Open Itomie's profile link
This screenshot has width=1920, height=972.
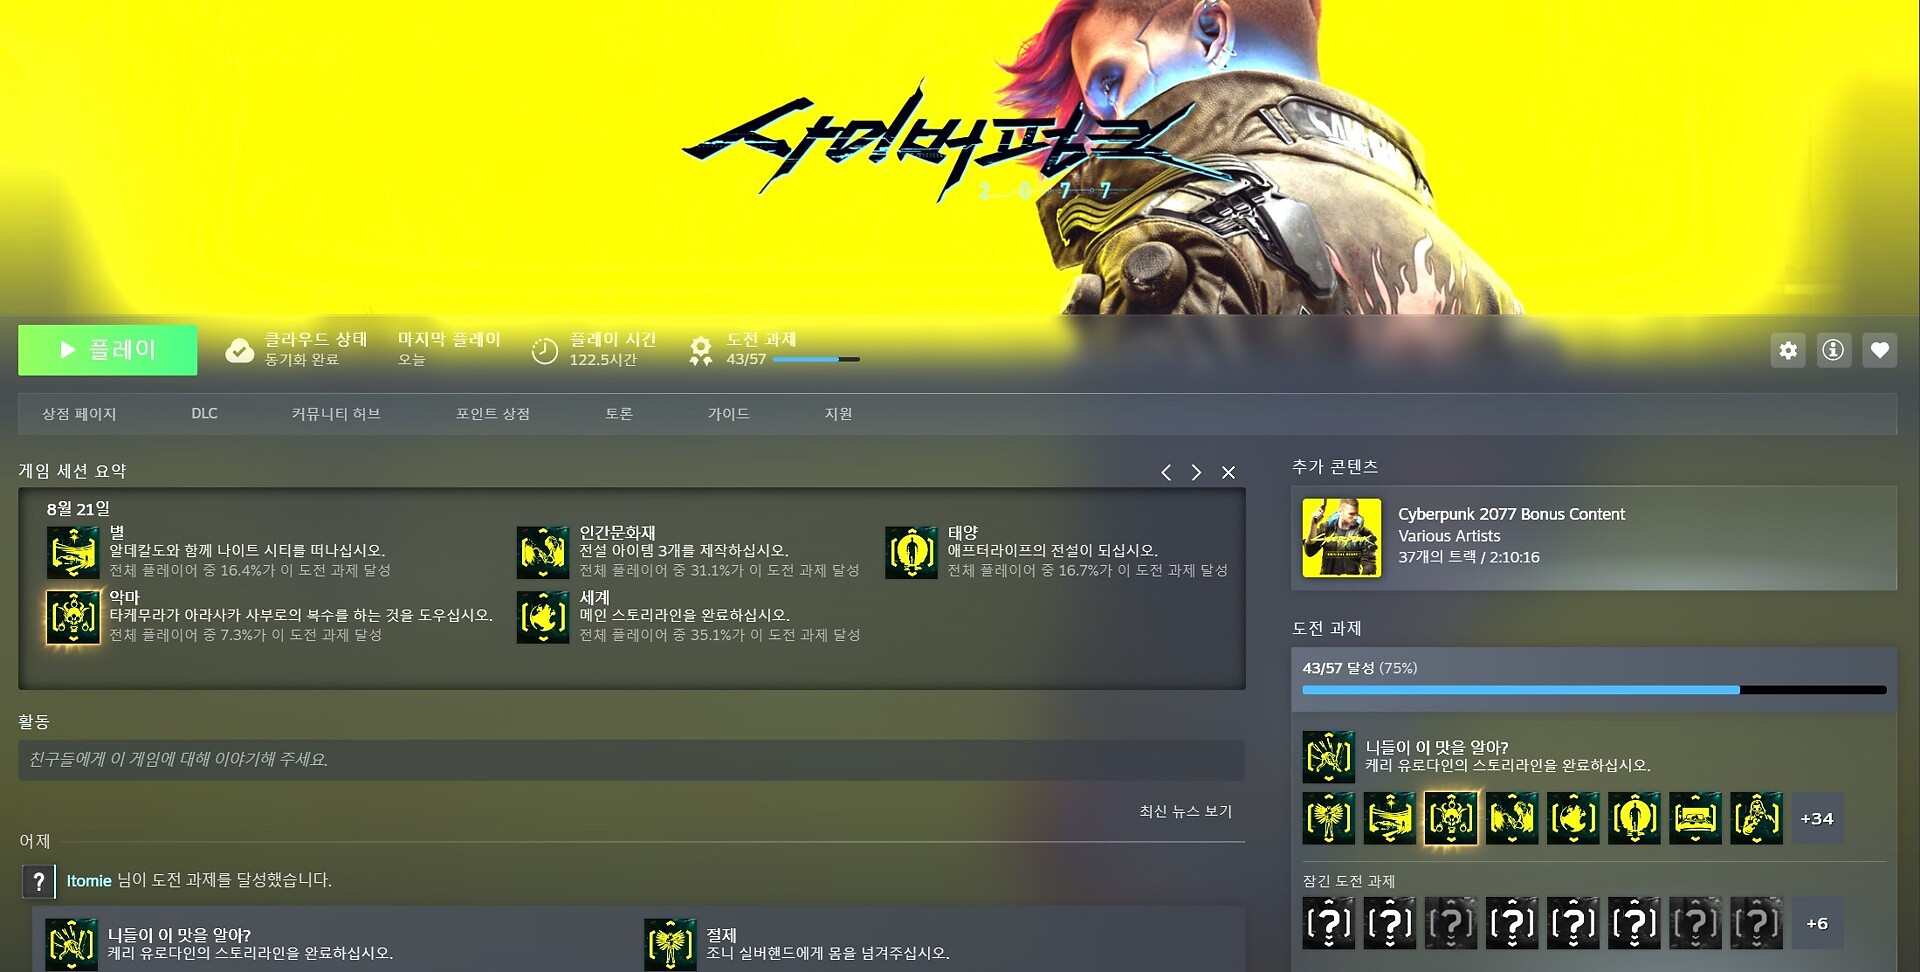coord(89,881)
